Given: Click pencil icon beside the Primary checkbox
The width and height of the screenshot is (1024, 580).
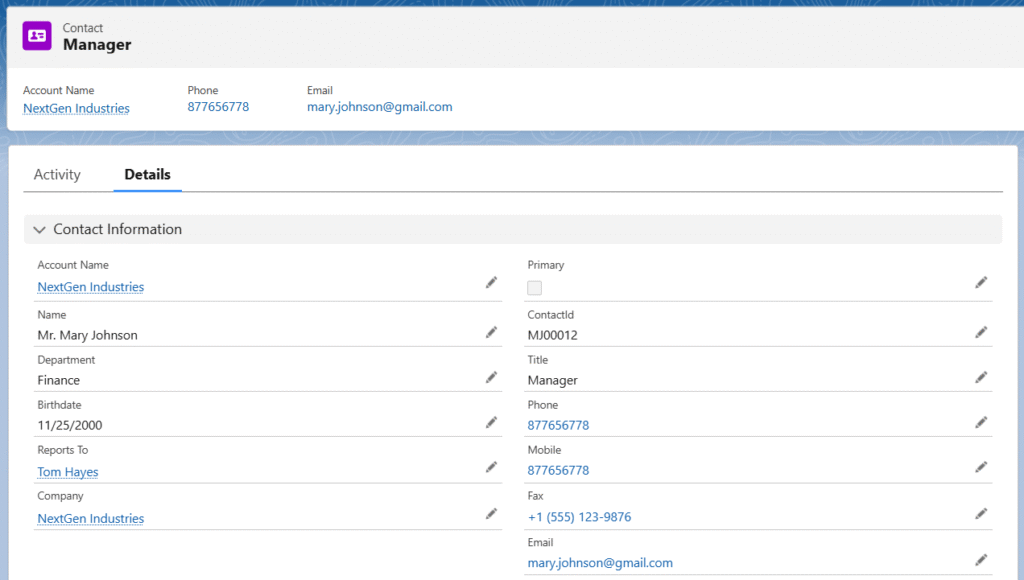Looking at the screenshot, I should [981, 283].
